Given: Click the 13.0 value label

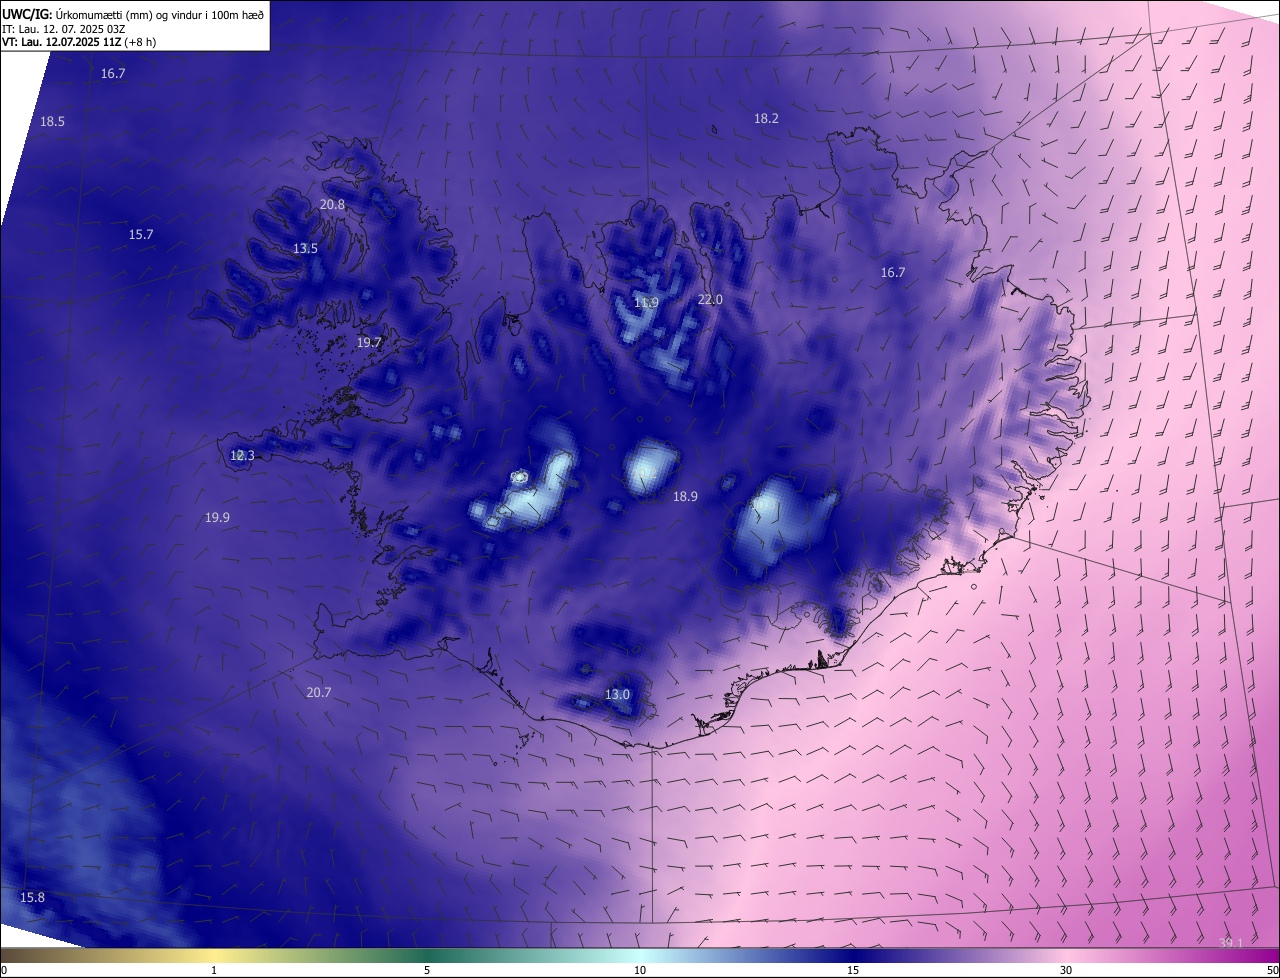Looking at the screenshot, I should pyautogui.click(x=617, y=694).
